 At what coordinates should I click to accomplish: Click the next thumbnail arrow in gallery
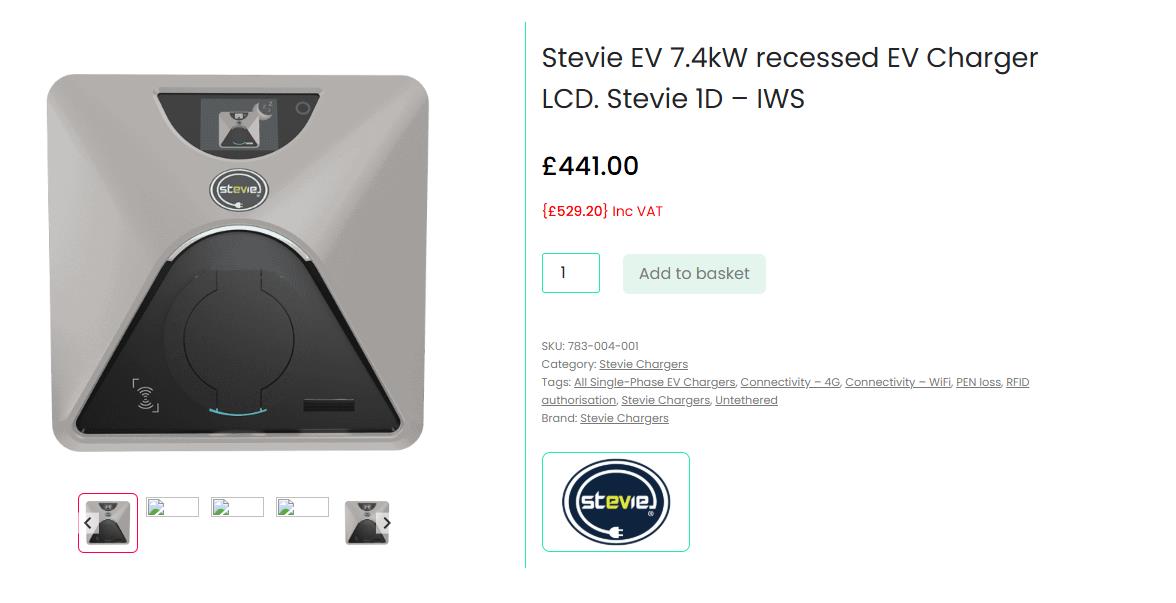tap(387, 523)
